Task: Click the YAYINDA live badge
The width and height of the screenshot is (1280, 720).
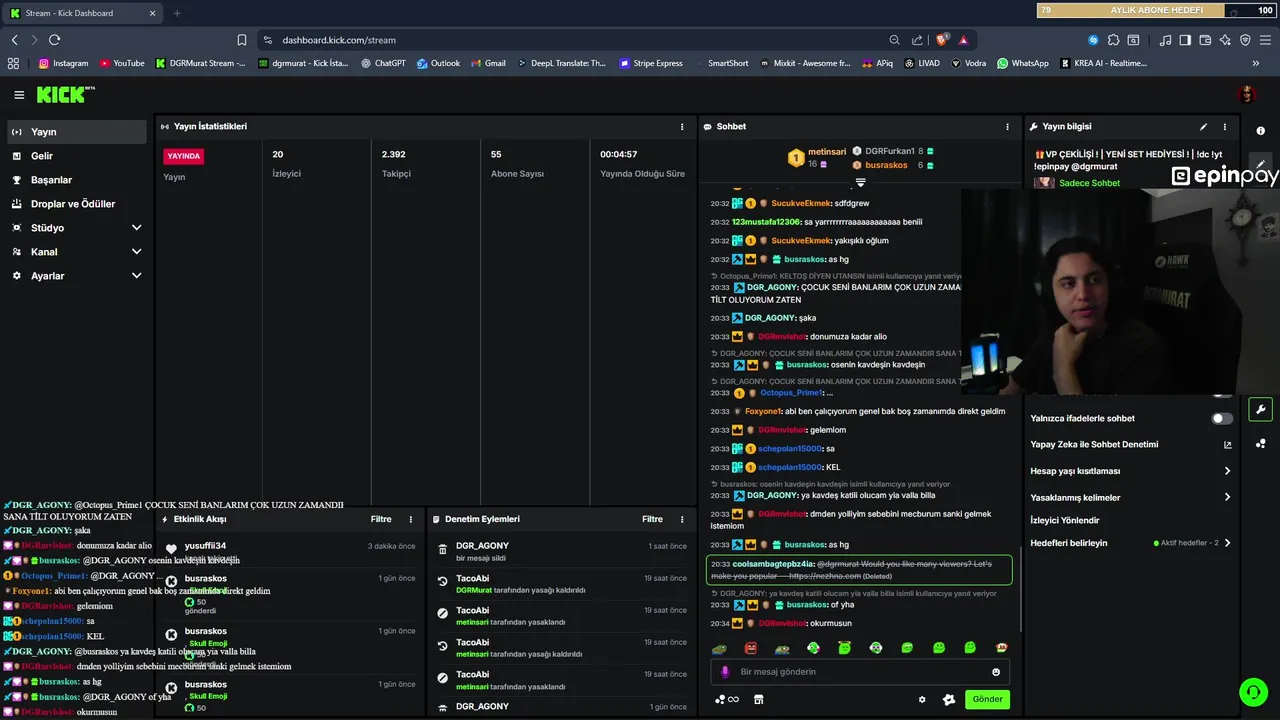Action: pyautogui.click(x=184, y=156)
